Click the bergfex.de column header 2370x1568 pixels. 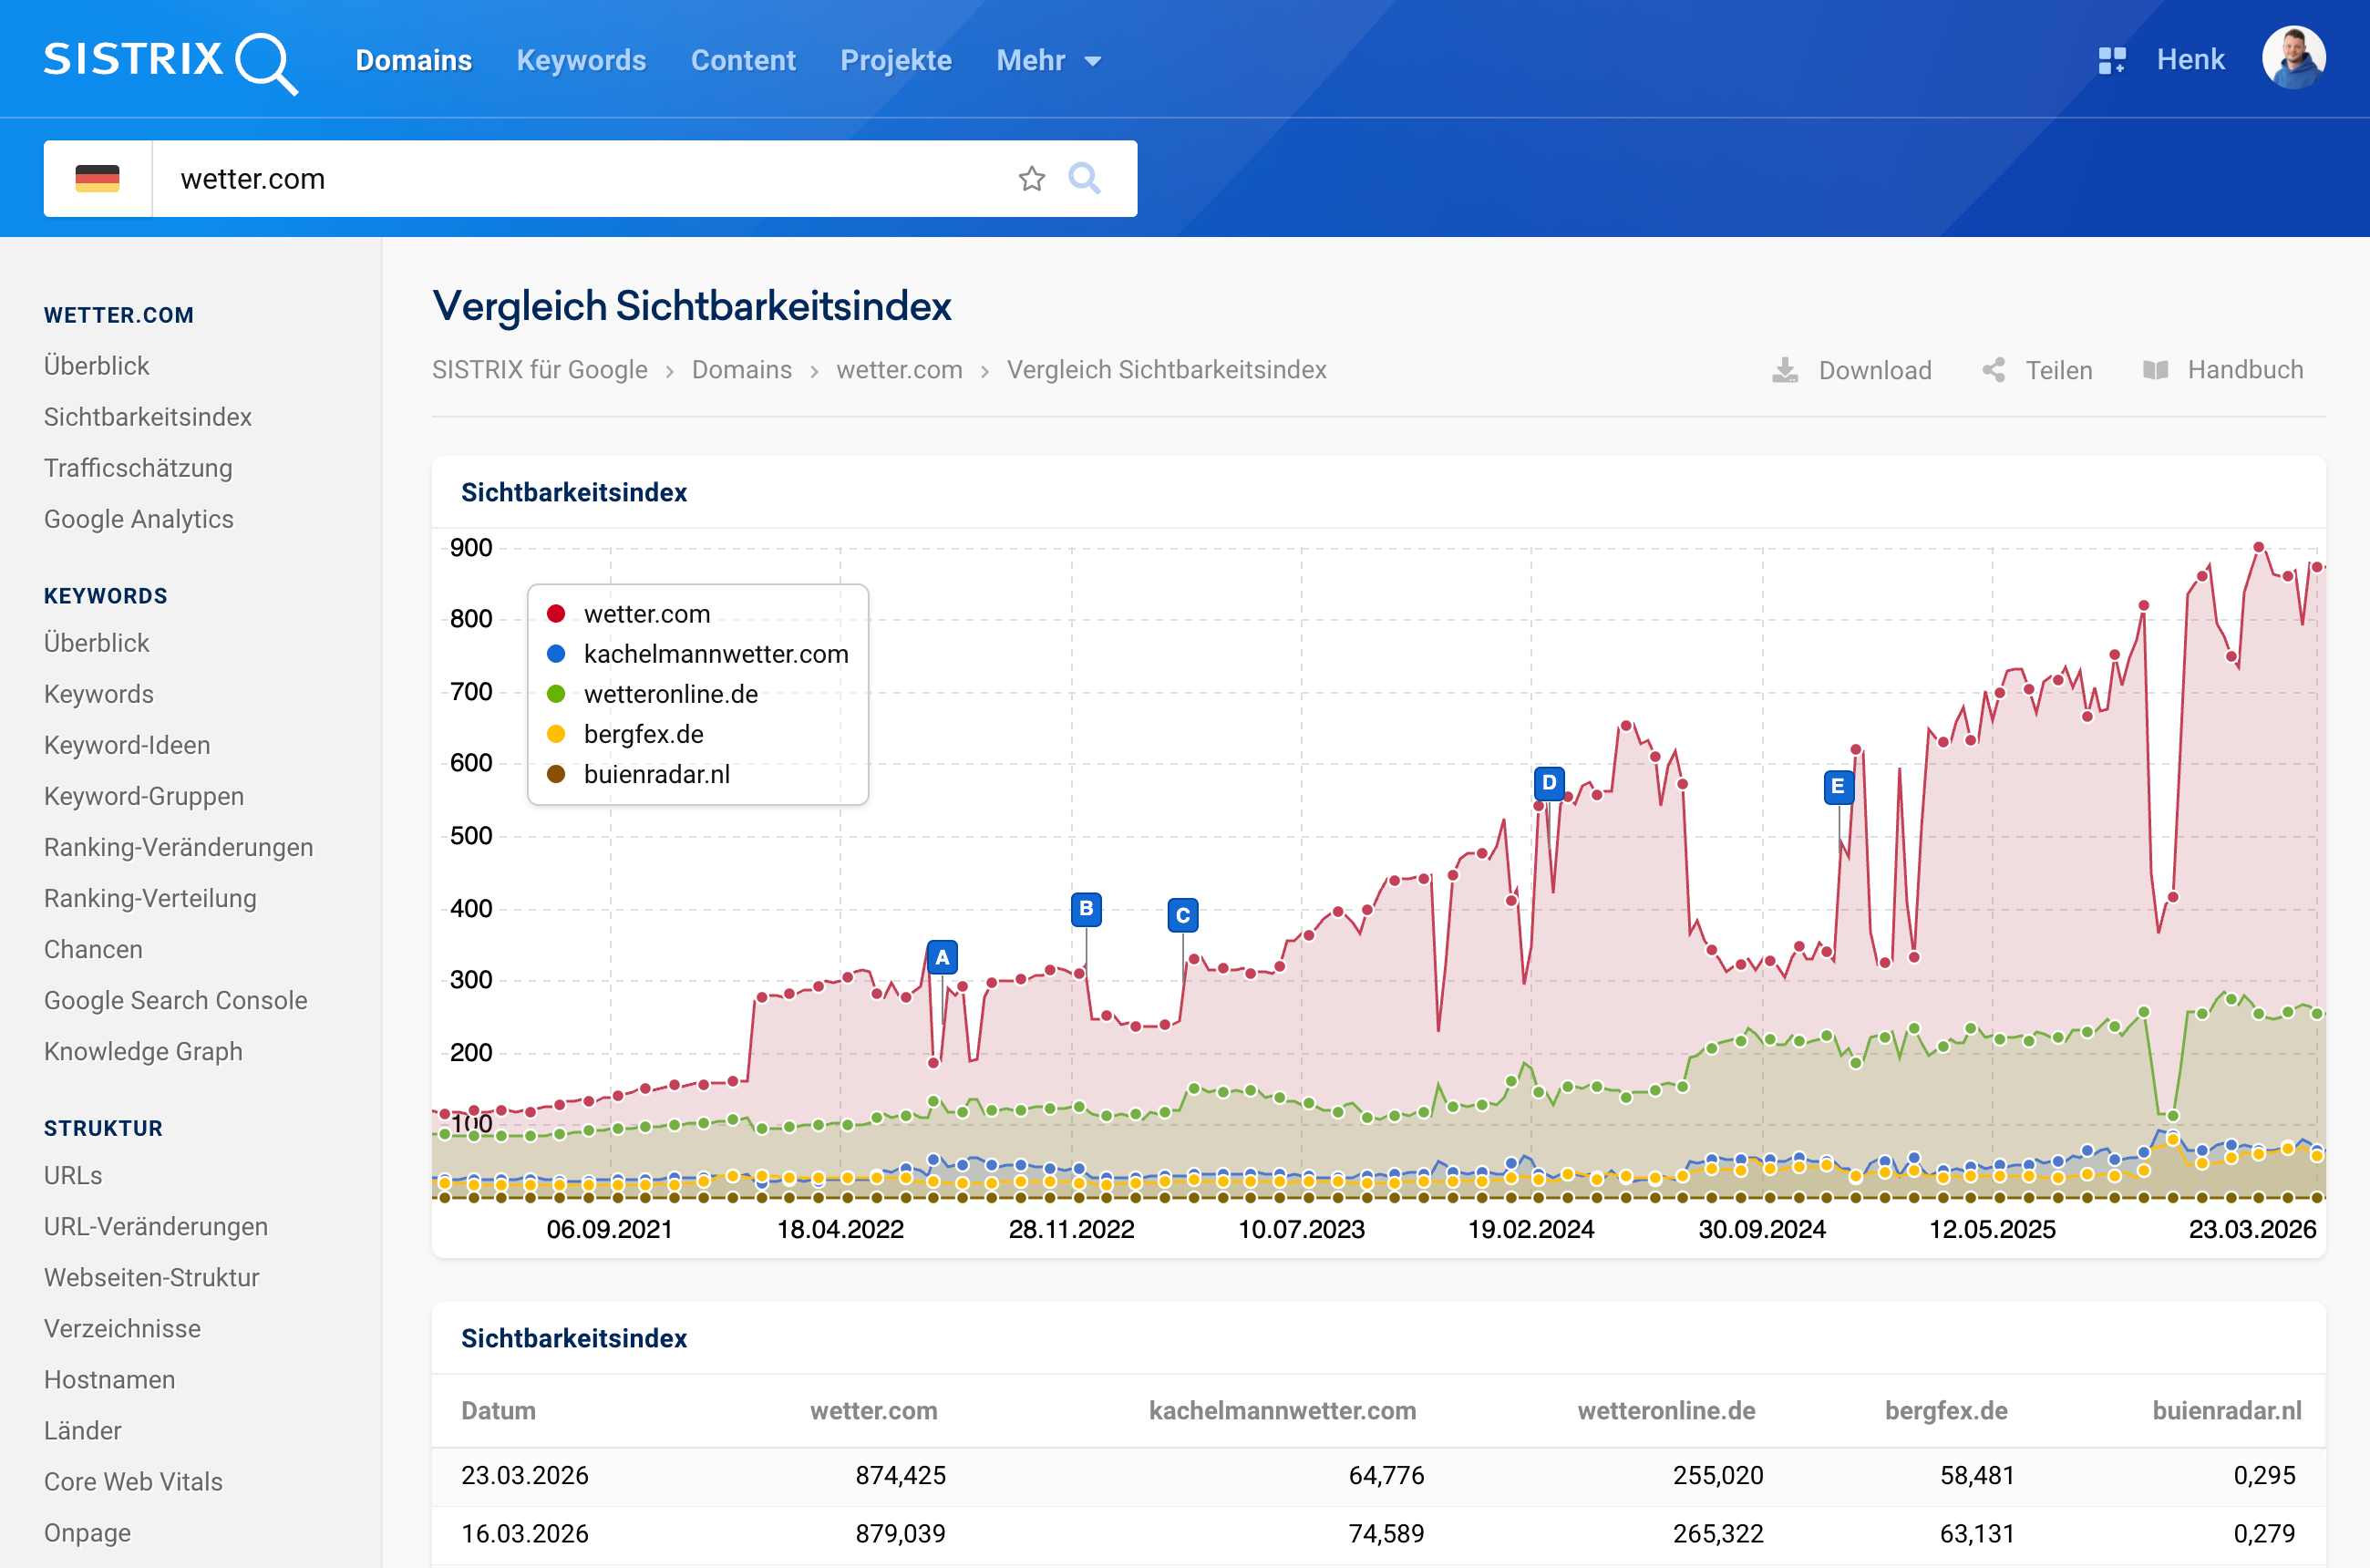click(x=1946, y=1411)
